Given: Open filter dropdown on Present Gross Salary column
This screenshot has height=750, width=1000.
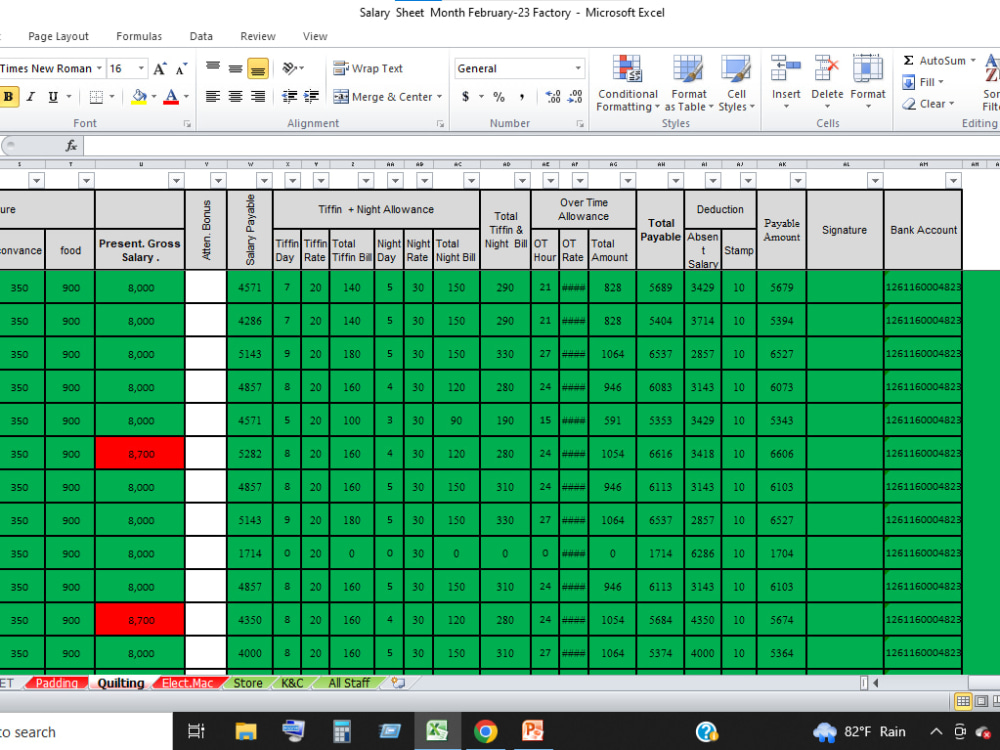Looking at the screenshot, I should point(177,180).
